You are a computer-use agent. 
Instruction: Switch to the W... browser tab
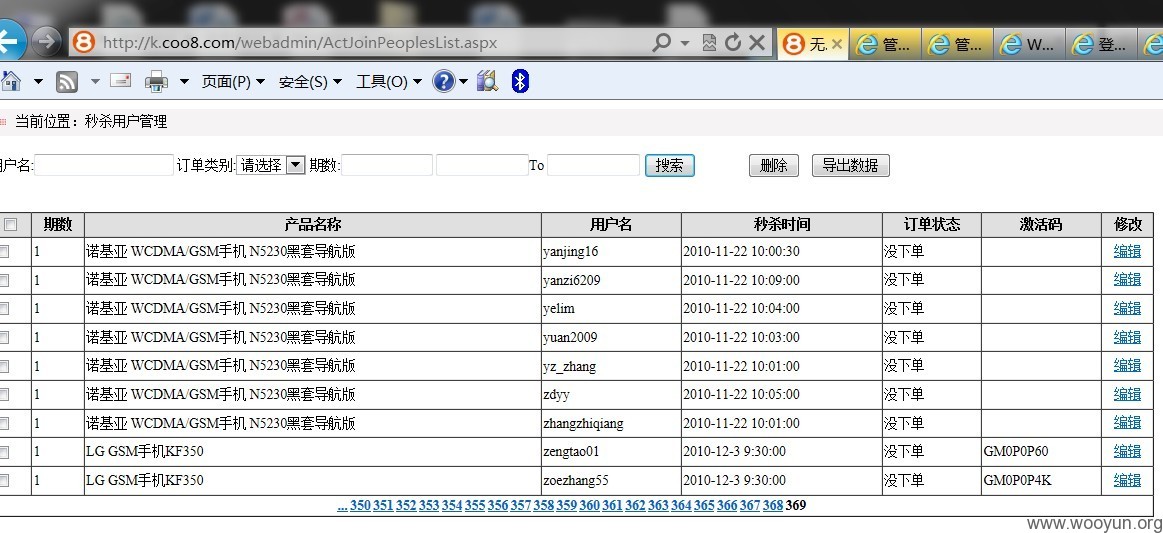pos(1029,44)
